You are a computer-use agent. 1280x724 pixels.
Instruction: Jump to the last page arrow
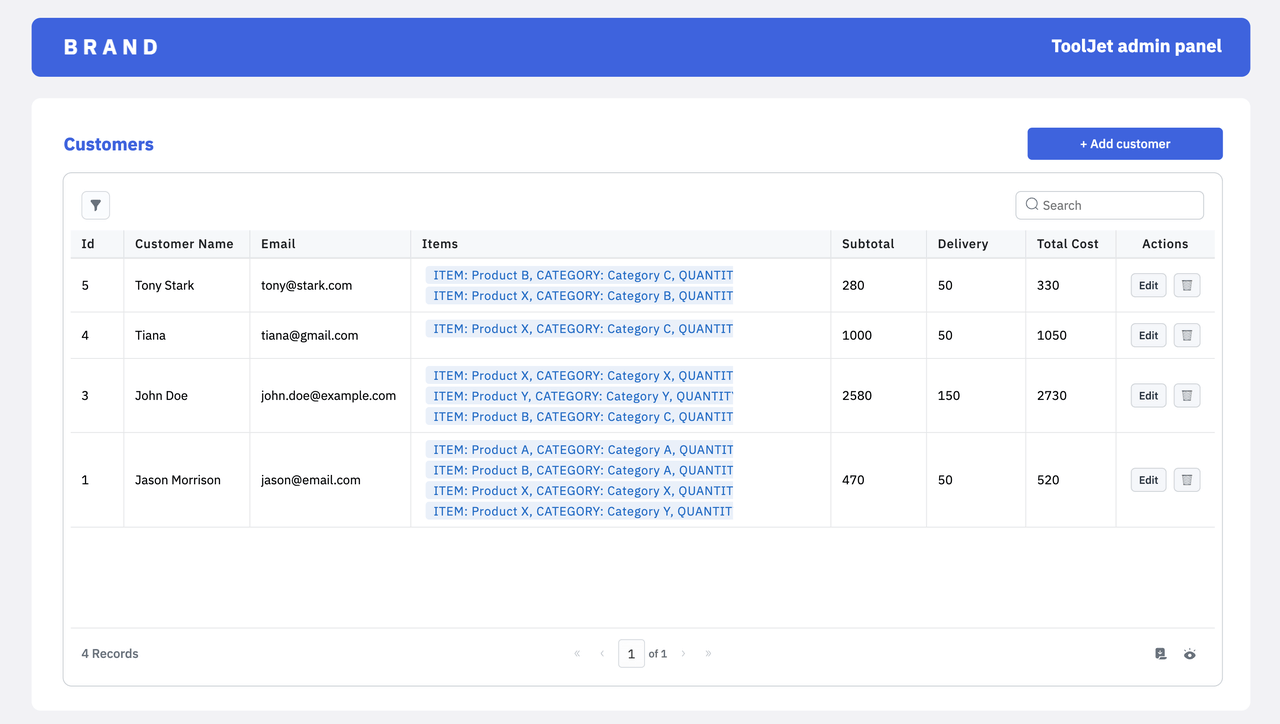tap(708, 654)
